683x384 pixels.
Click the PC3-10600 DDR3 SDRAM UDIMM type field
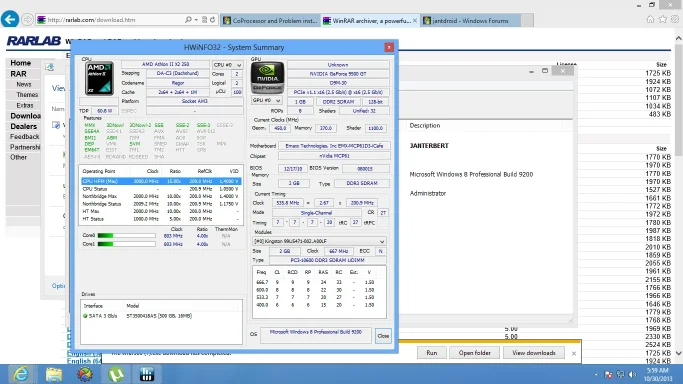click(328, 260)
